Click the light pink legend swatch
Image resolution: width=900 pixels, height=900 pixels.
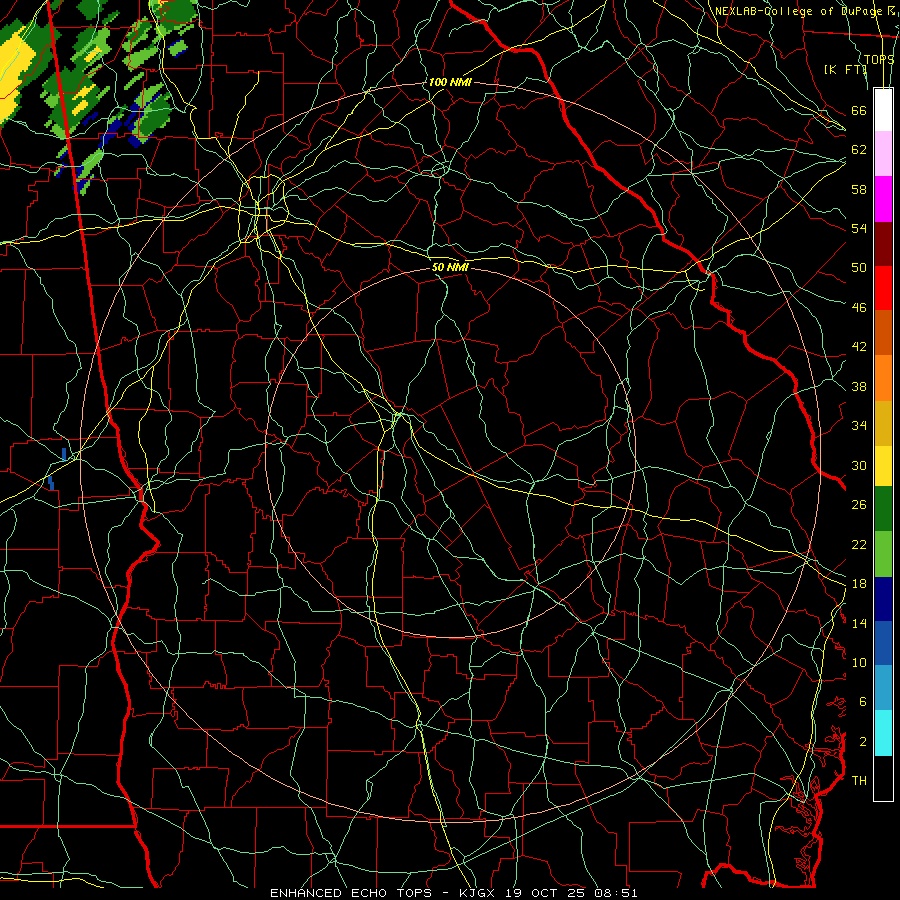point(883,154)
